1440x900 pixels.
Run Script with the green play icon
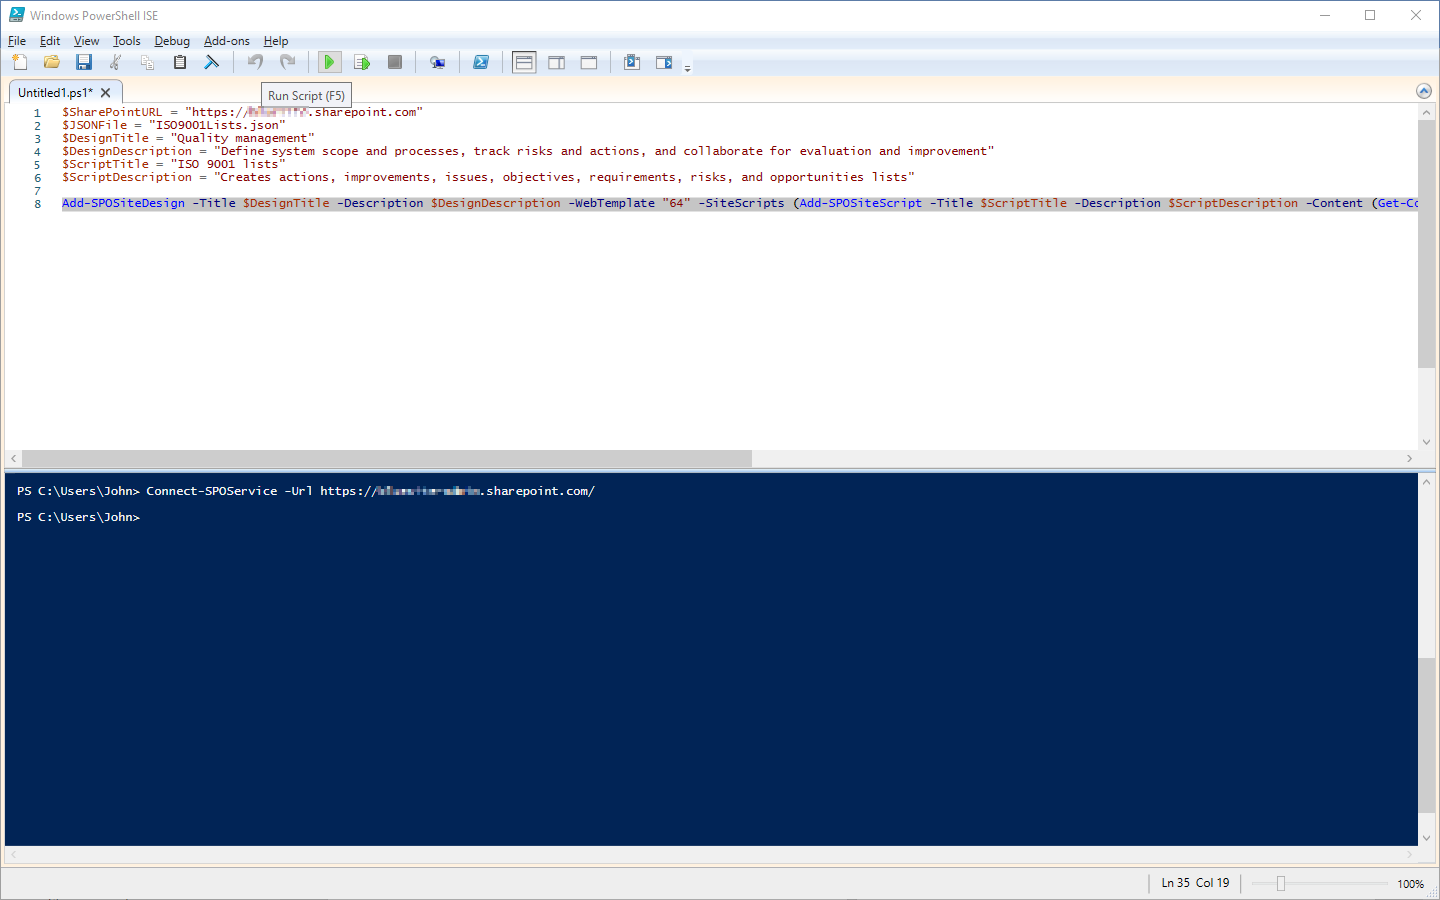coord(329,62)
